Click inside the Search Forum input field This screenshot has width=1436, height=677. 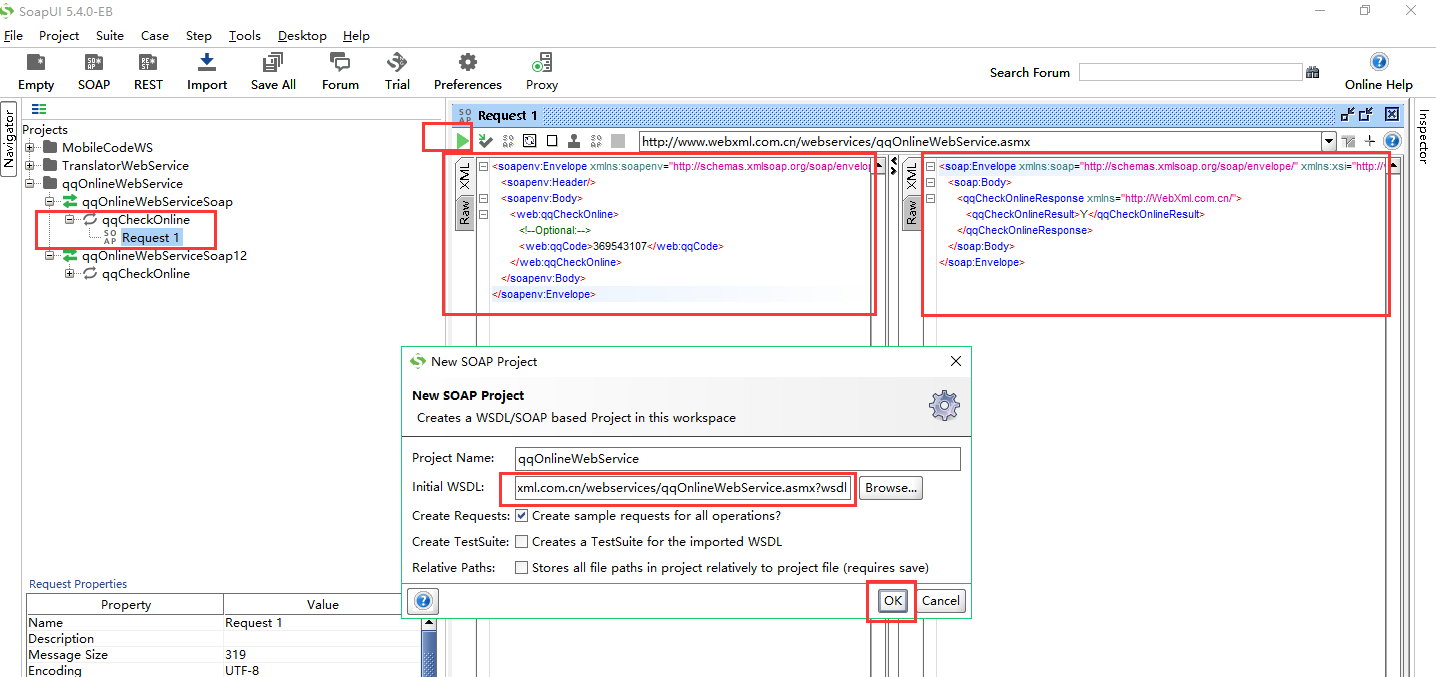click(x=1190, y=71)
